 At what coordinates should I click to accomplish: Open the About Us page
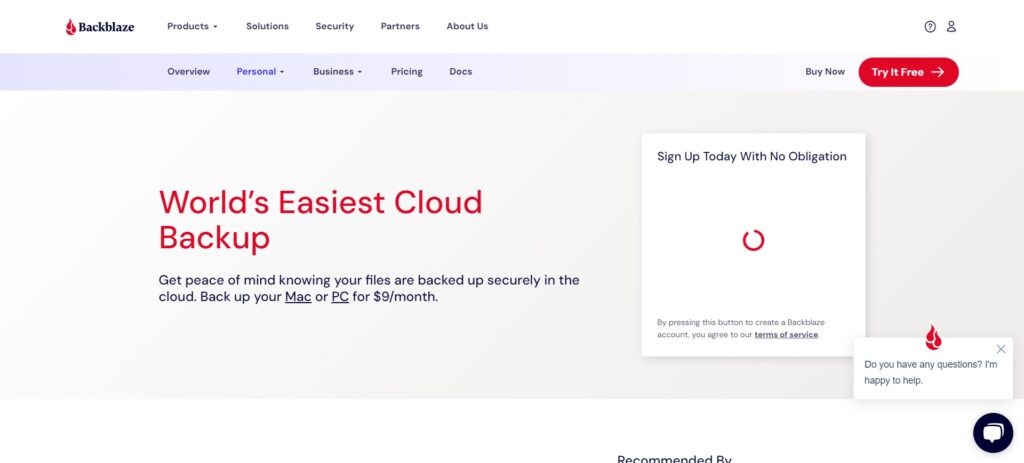467,26
